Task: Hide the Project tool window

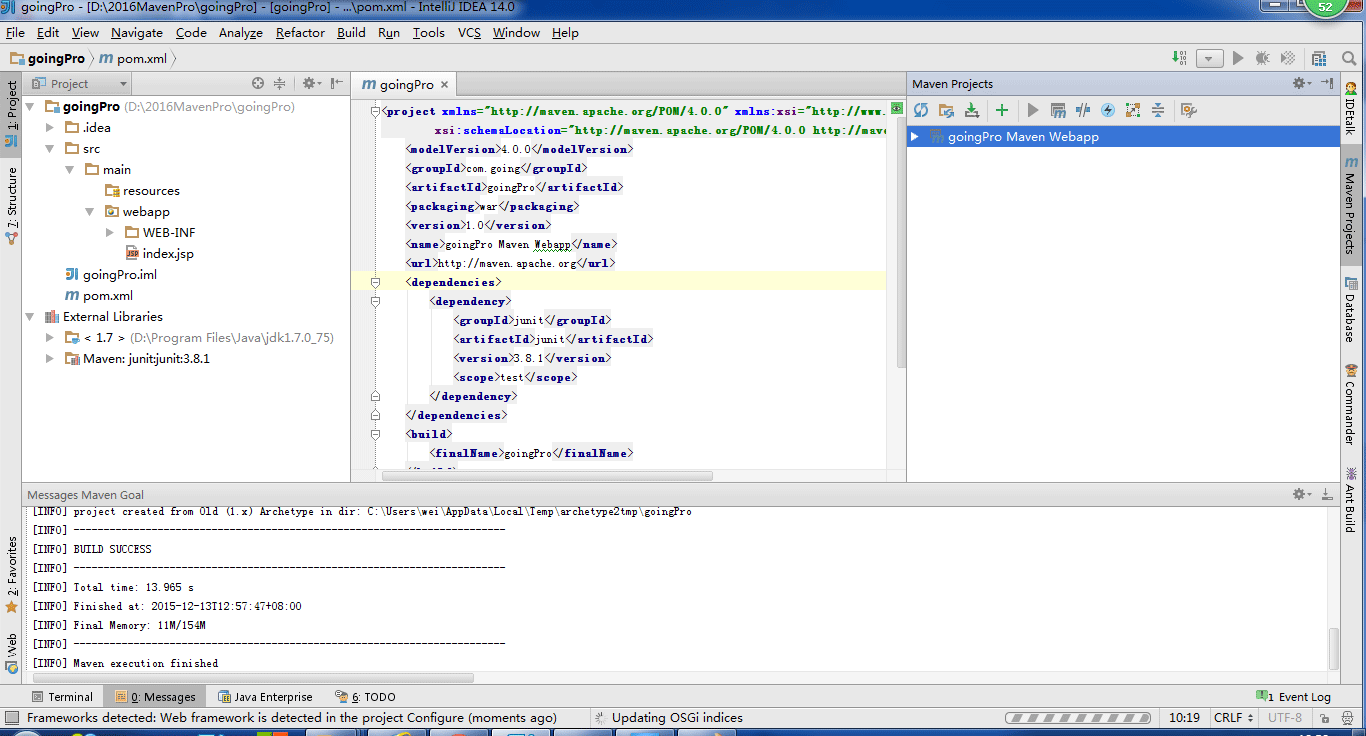Action: click(x=337, y=83)
